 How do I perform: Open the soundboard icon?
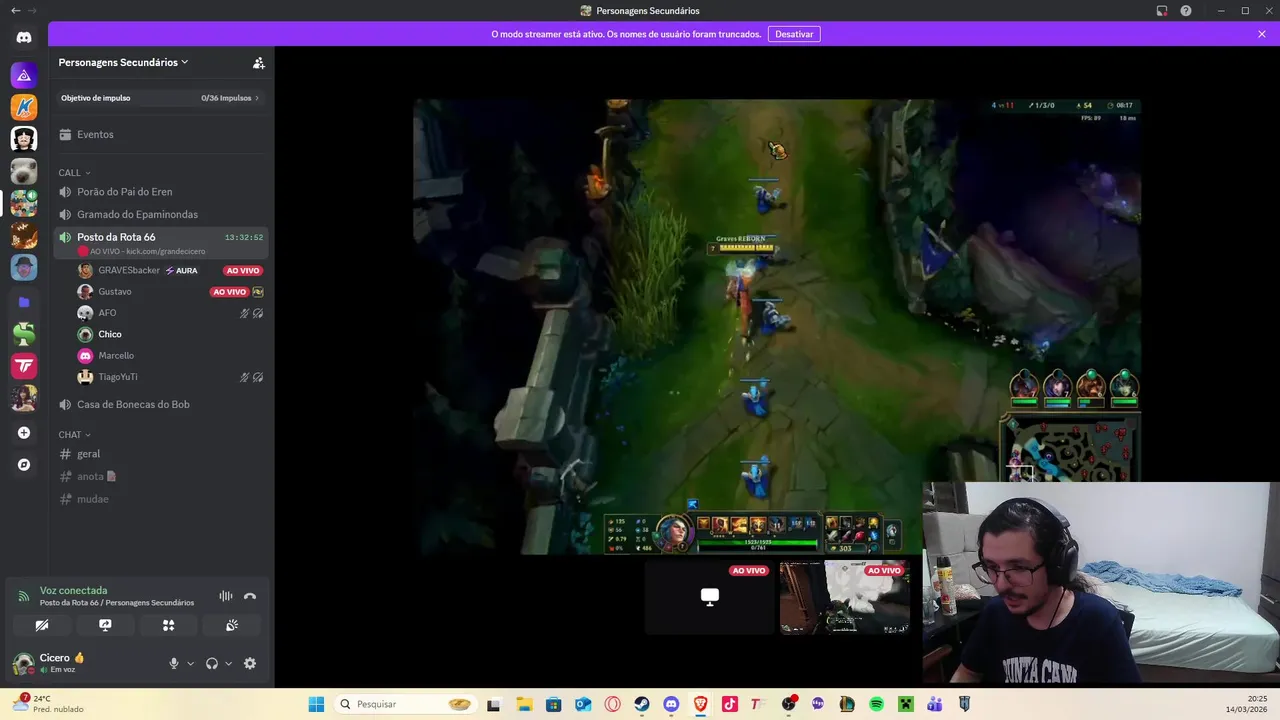coord(232,625)
